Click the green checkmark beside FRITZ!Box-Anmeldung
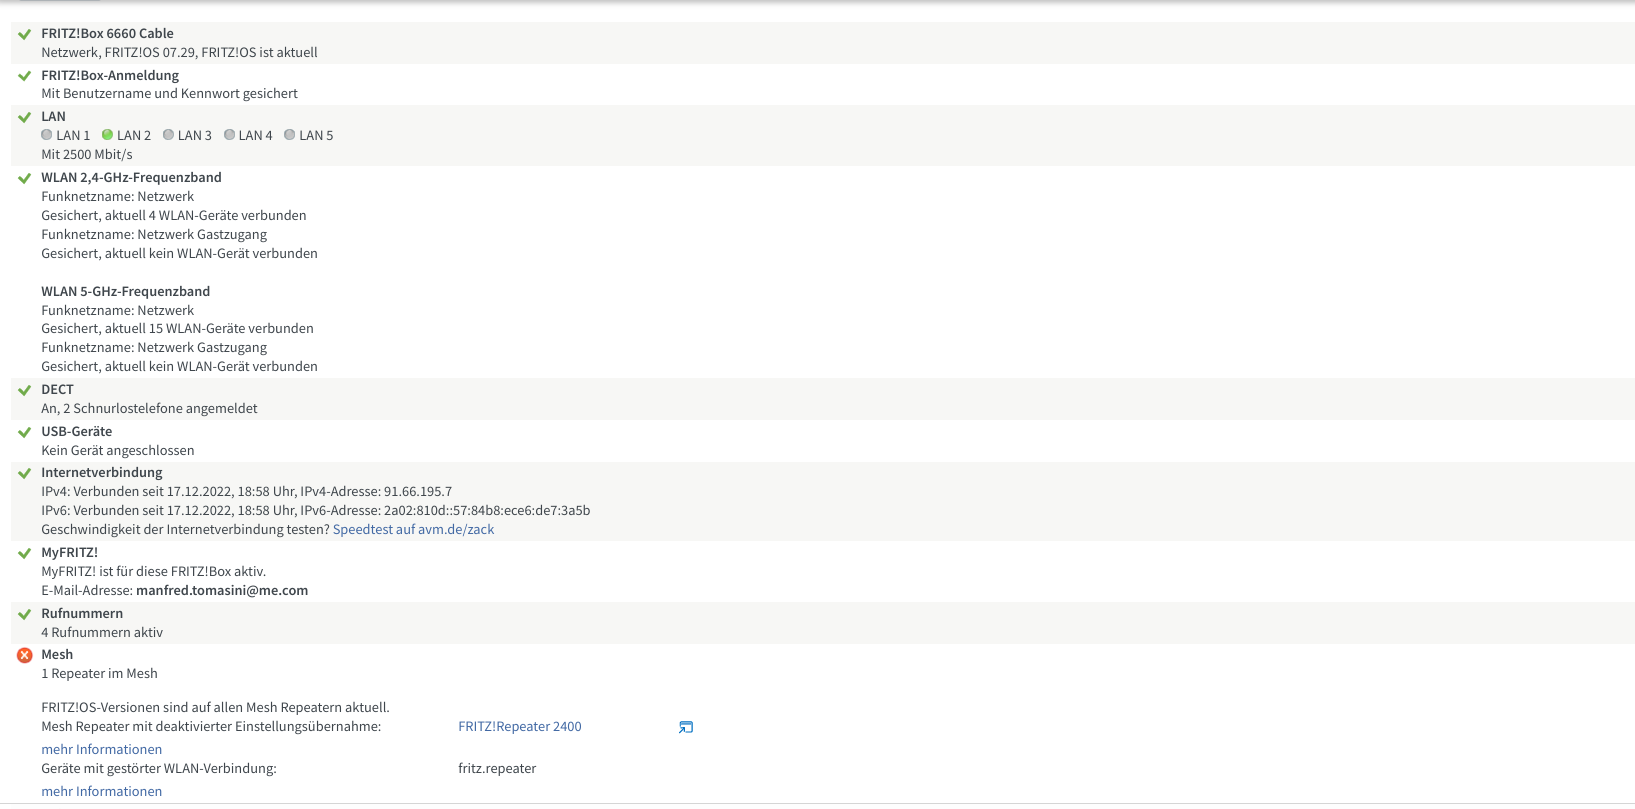This screenshot has width=1635, height=809. coord(25,76)
